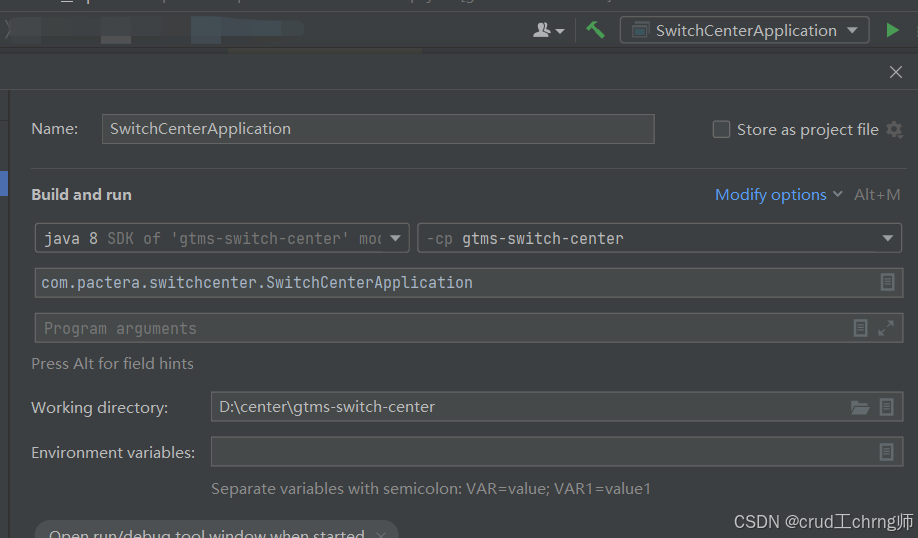Click the green hammer Build Project icon

pyautogui.click(x=595, y=30)
